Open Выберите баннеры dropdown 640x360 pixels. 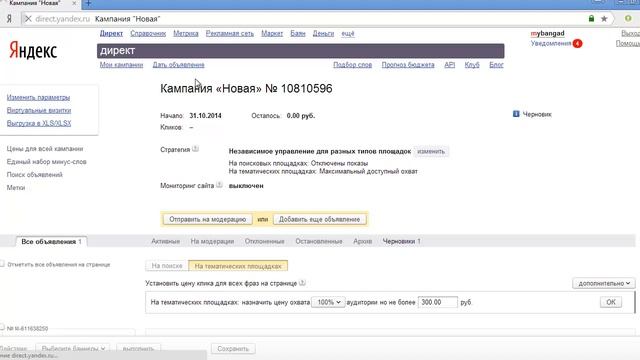coord(73,349)
